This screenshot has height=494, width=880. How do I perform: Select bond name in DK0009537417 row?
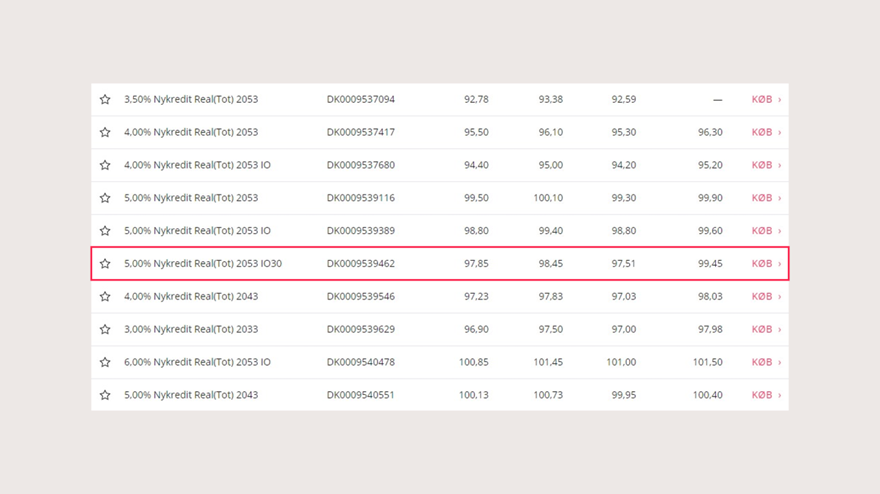(x=191, y=132)
